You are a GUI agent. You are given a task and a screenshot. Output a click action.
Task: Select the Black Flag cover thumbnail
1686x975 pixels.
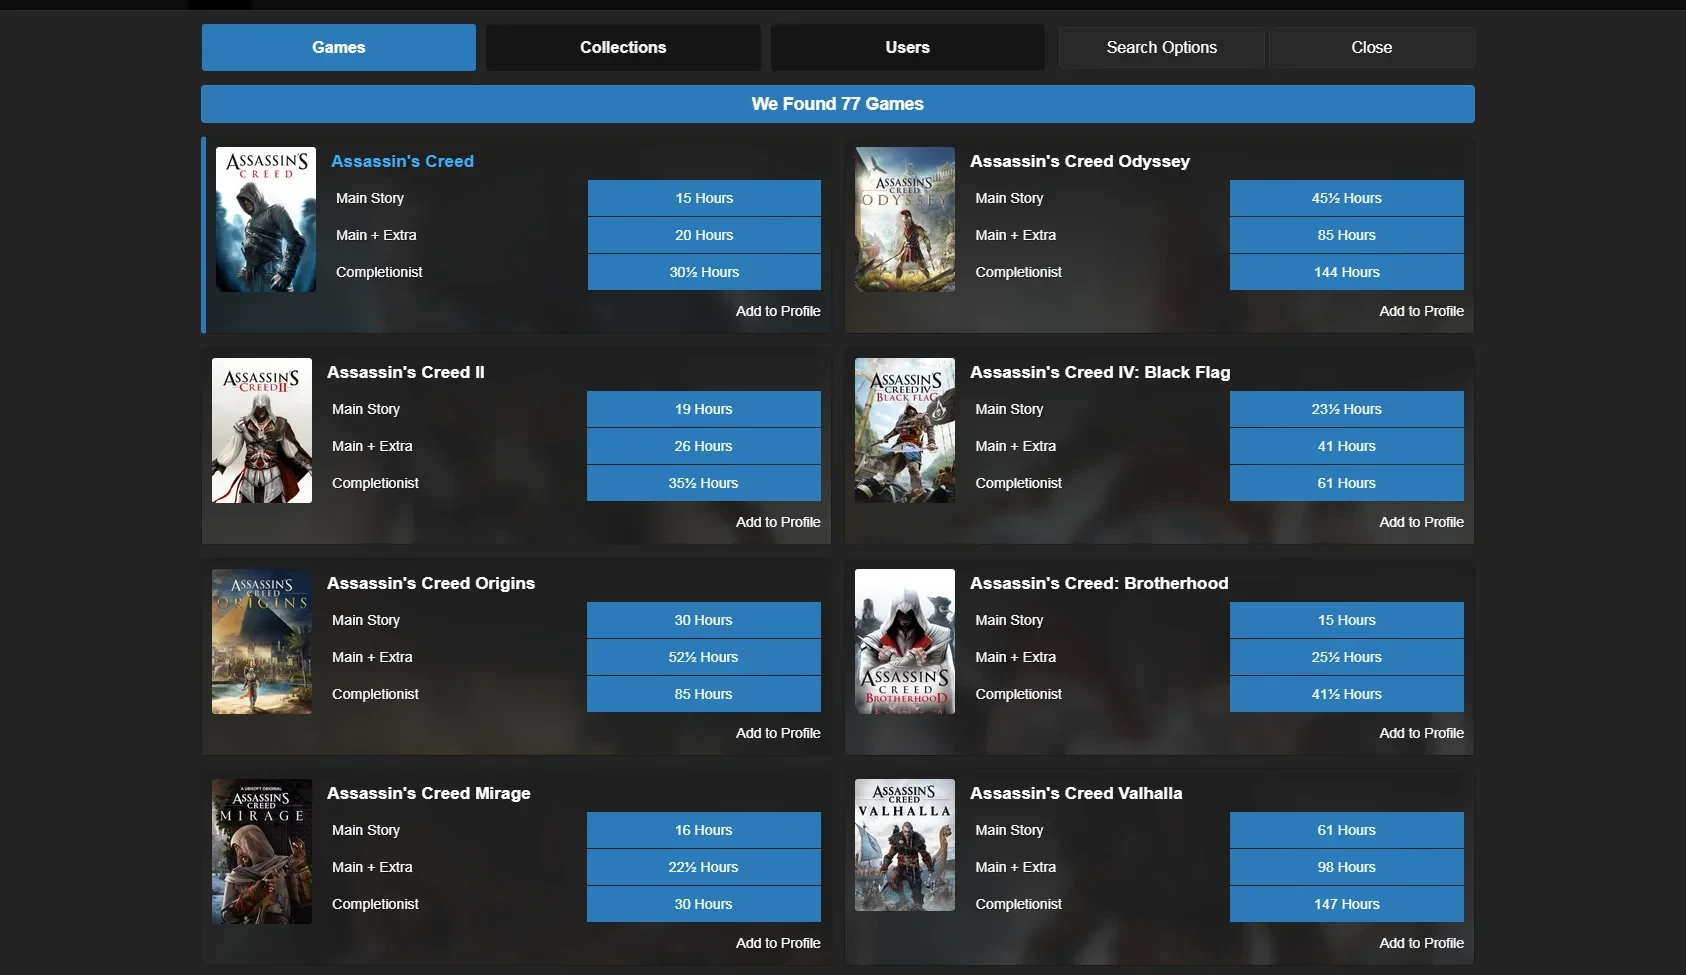pyautogui.click(x=905, y=431)
